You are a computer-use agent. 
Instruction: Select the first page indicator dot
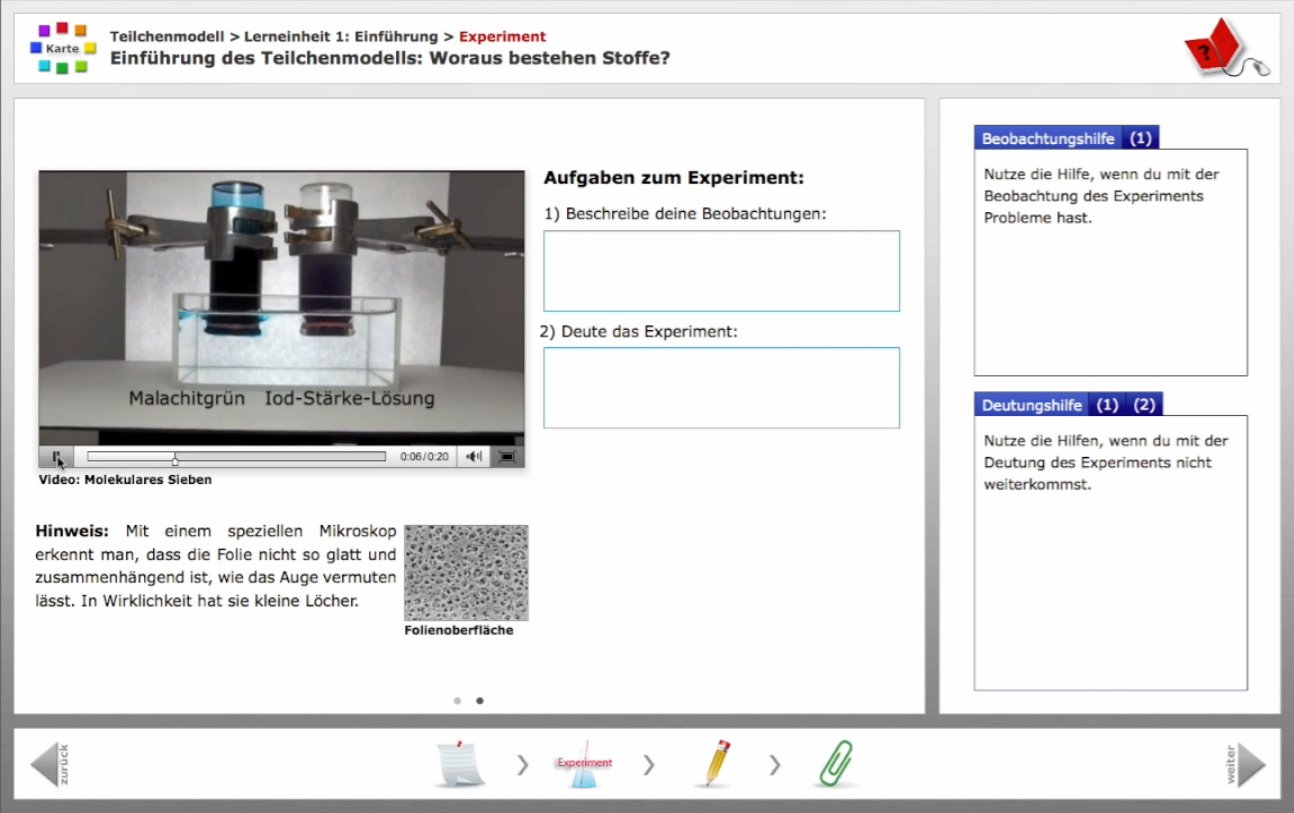[x=457, y=701]
